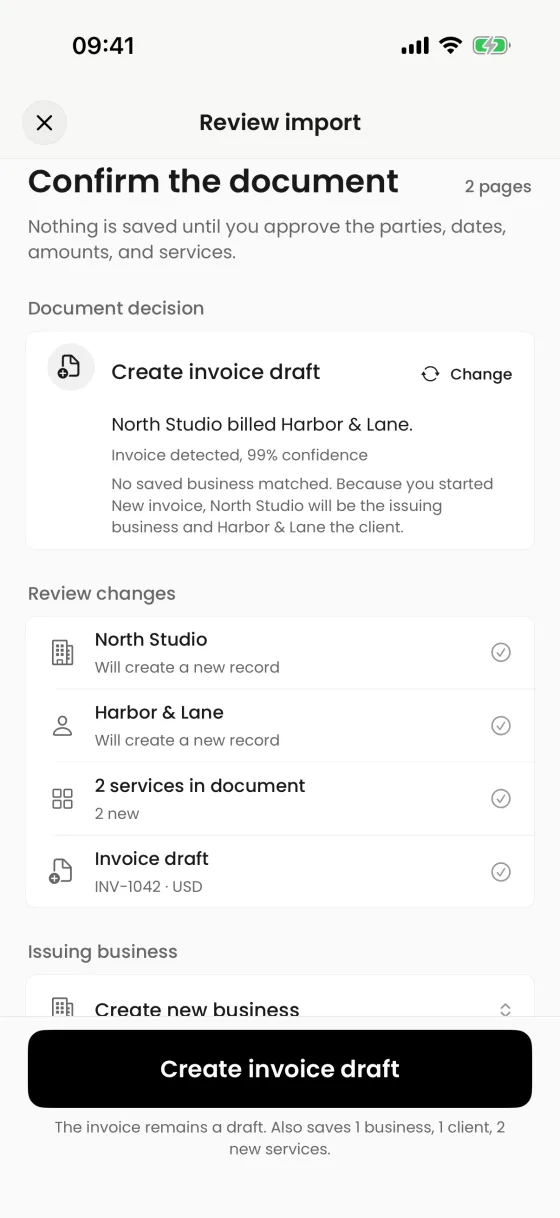Click the grid icon beside 2 services
This screenshot has height=1218, width=560.
62,799
